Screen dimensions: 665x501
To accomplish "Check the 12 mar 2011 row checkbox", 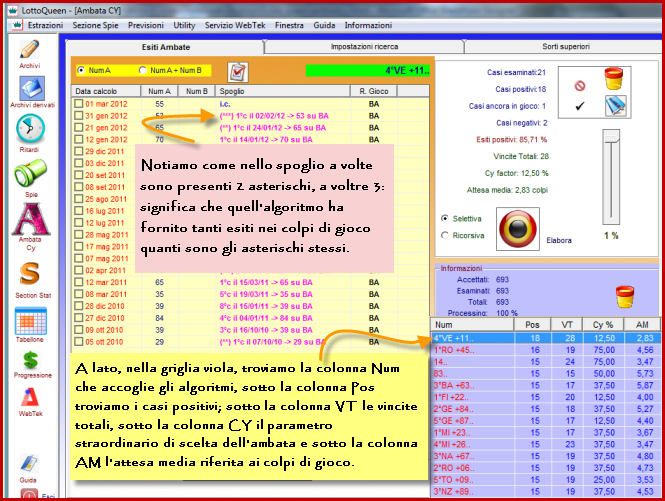I will pos(78,282).
